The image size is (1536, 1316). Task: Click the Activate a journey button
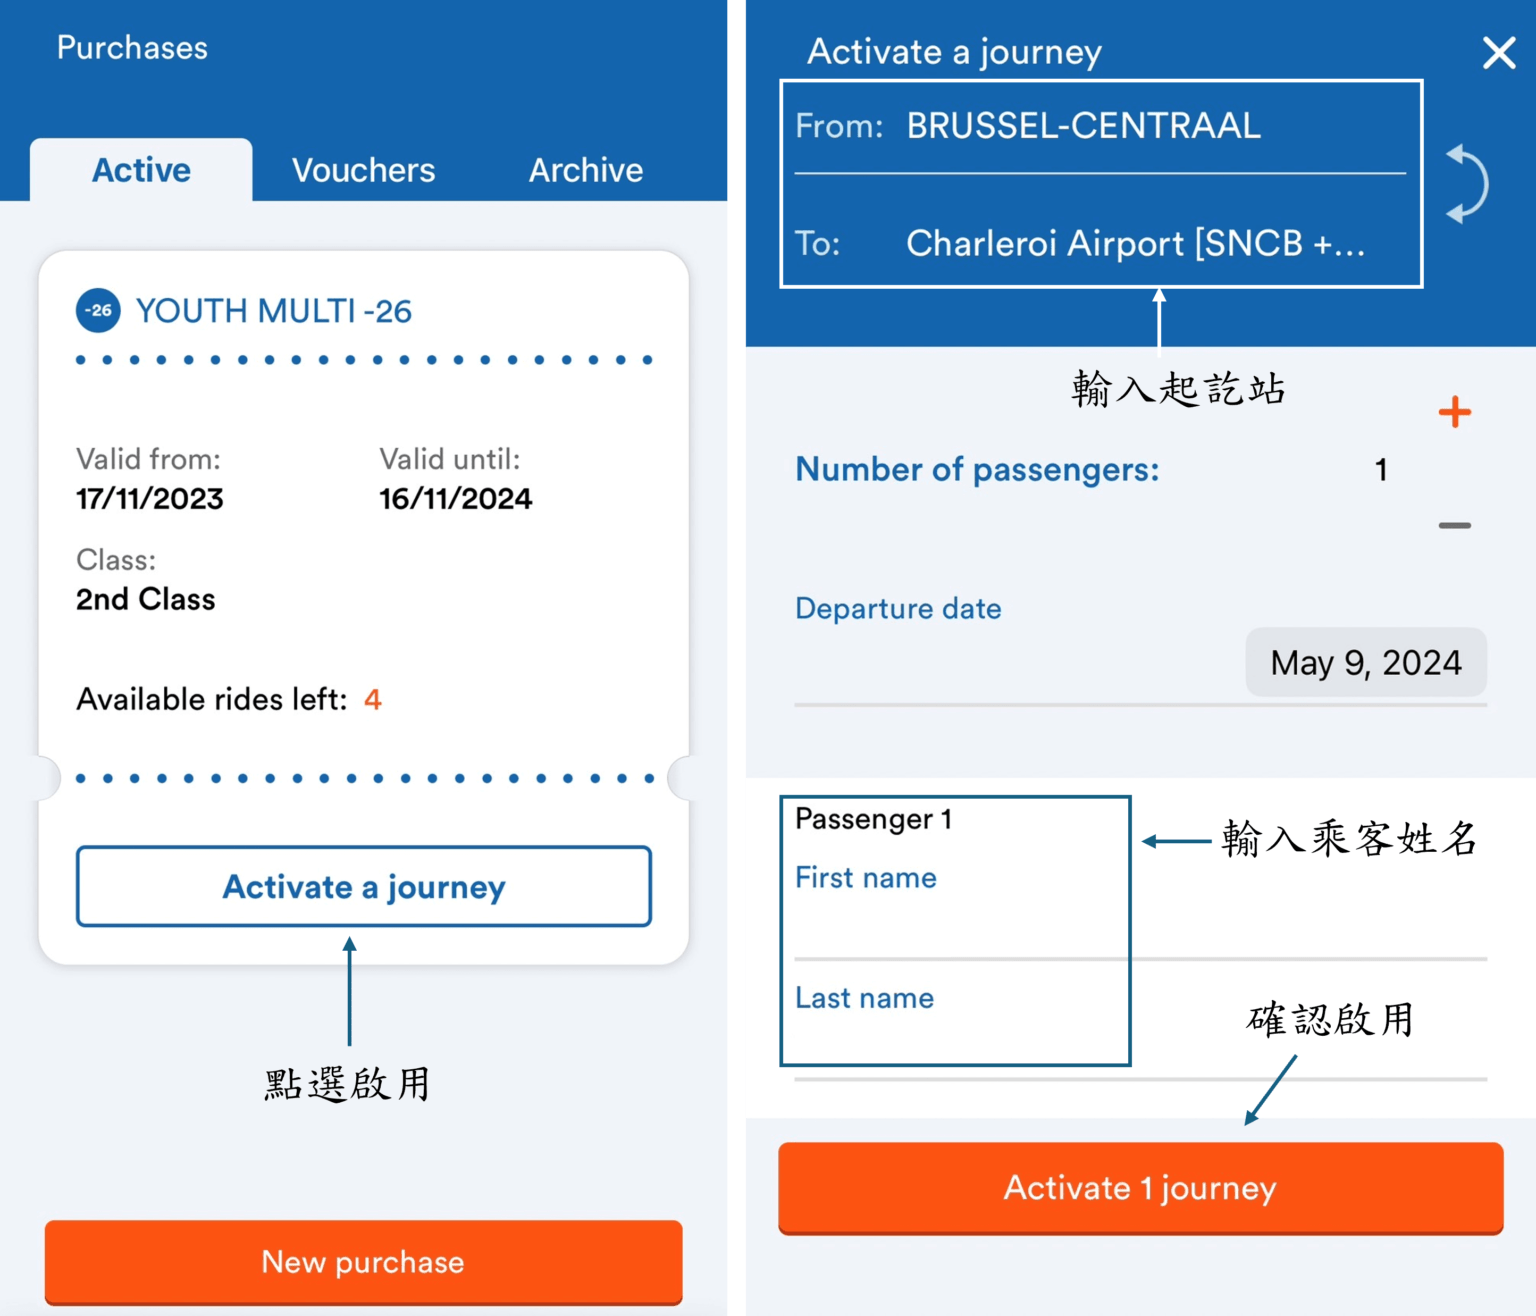pyautogui.click(x=364, y=886)
